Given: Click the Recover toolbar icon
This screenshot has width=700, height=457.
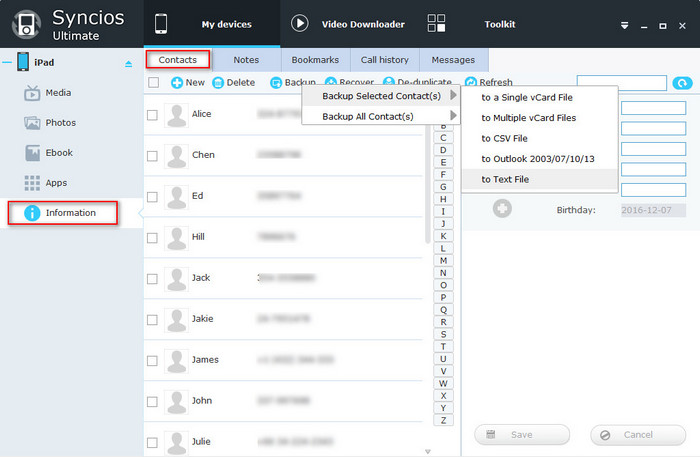Looking at the screenshot, I should tap(331, 82).
